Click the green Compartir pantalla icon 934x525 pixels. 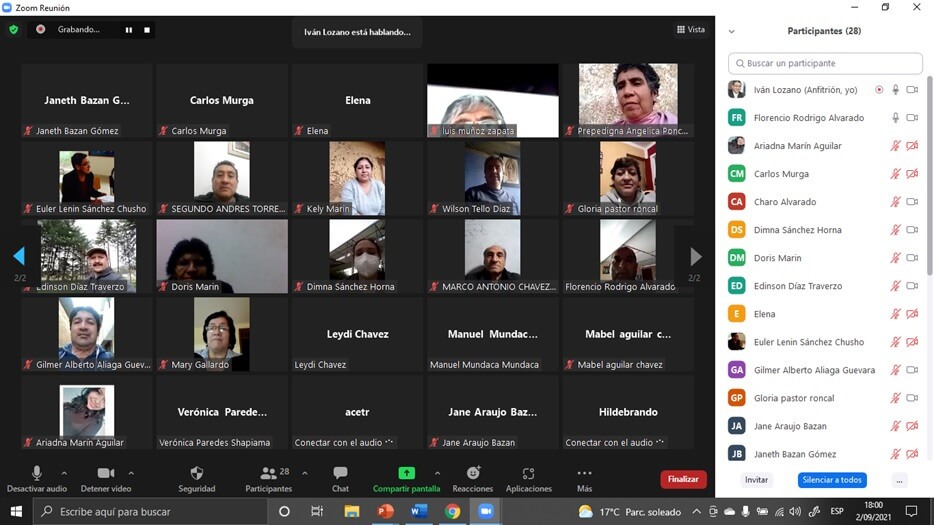point(406,473)
